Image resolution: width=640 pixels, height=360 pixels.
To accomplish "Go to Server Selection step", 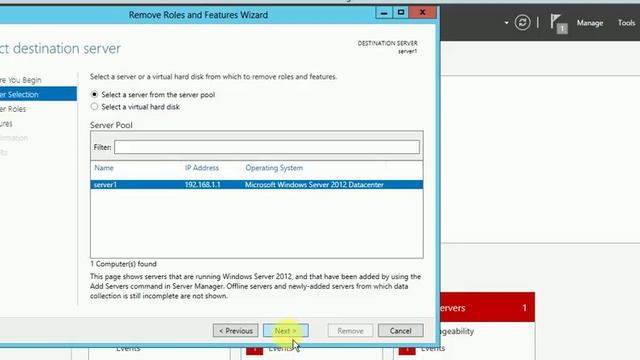I will pyautogui.click(x=38, y=94).
